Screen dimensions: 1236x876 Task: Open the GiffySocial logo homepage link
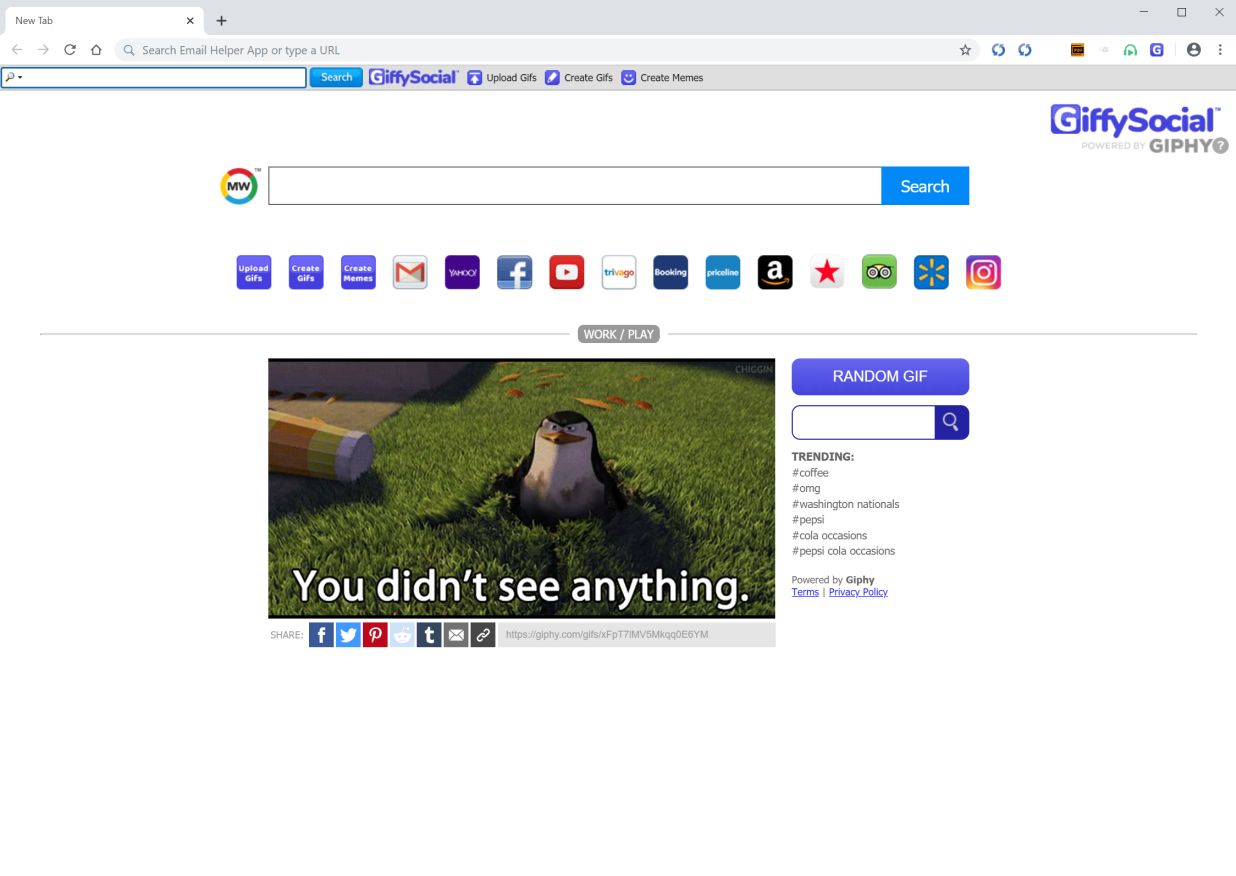(x=413, y=77)
